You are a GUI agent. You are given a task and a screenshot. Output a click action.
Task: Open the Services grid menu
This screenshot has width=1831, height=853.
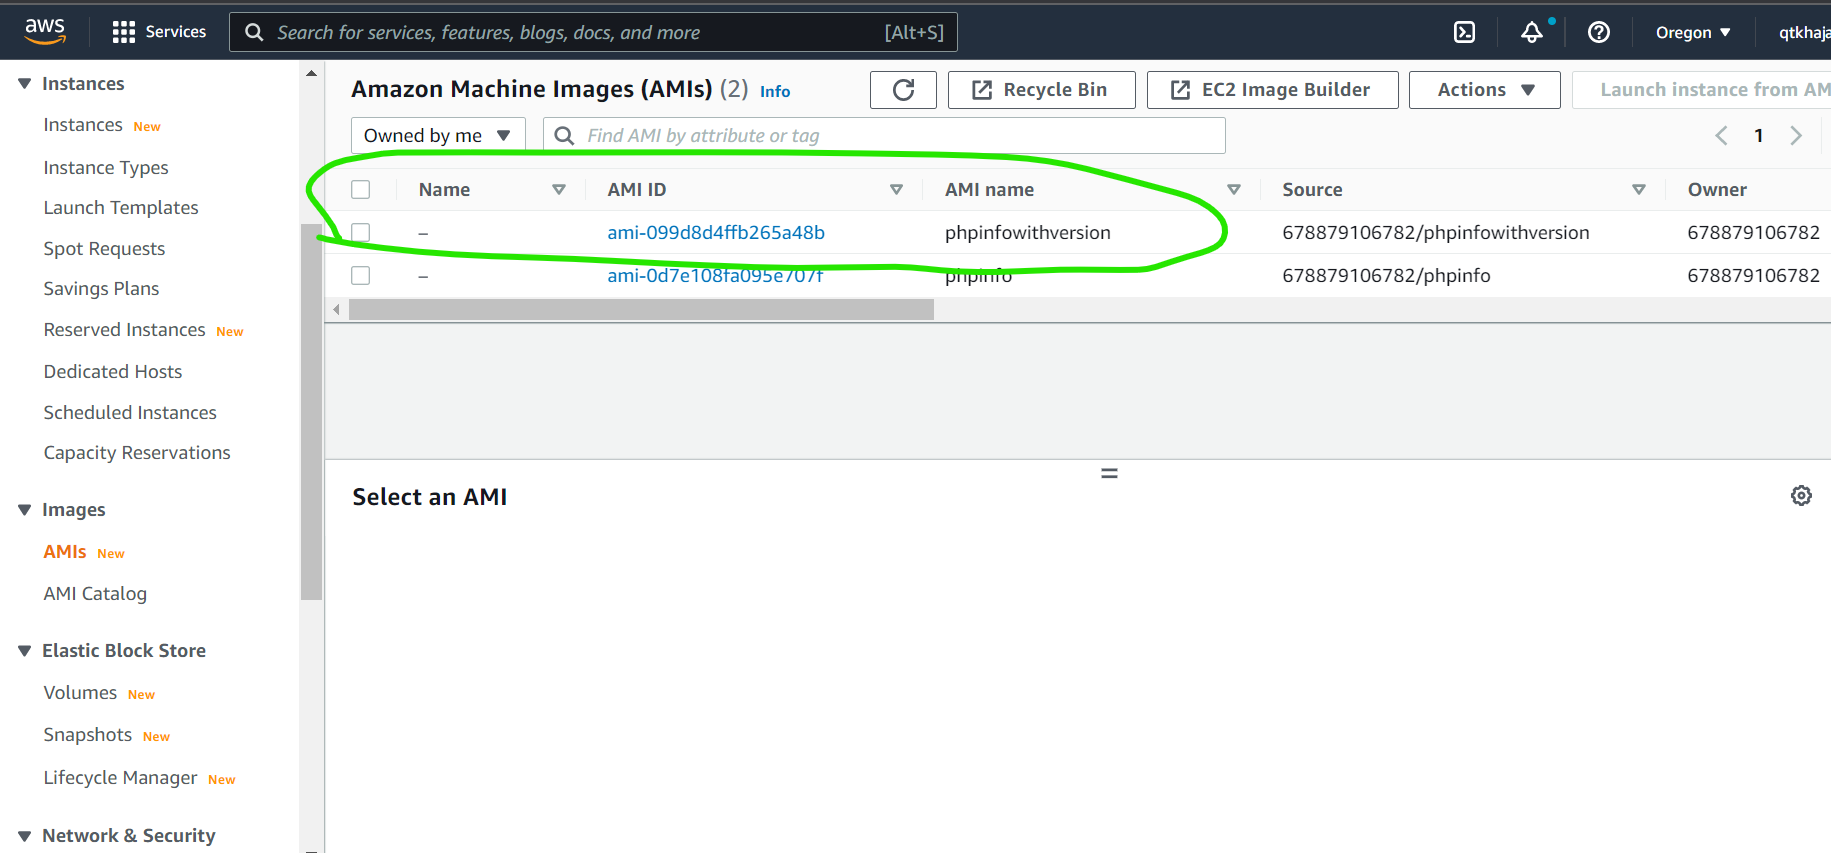tap(124, 32)
